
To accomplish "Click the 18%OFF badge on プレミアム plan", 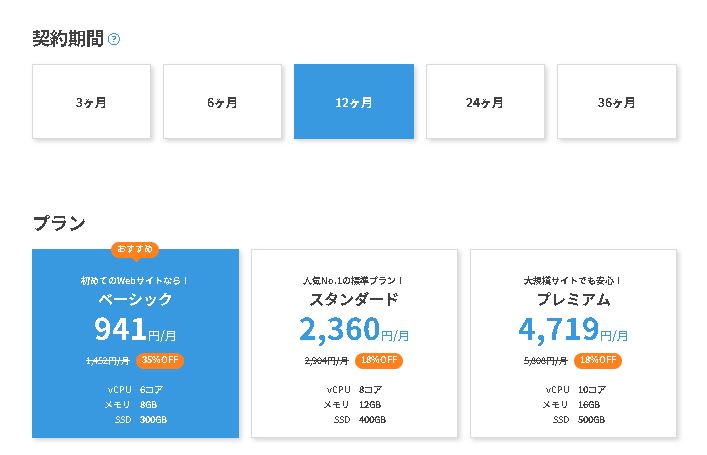I will 598,360.
